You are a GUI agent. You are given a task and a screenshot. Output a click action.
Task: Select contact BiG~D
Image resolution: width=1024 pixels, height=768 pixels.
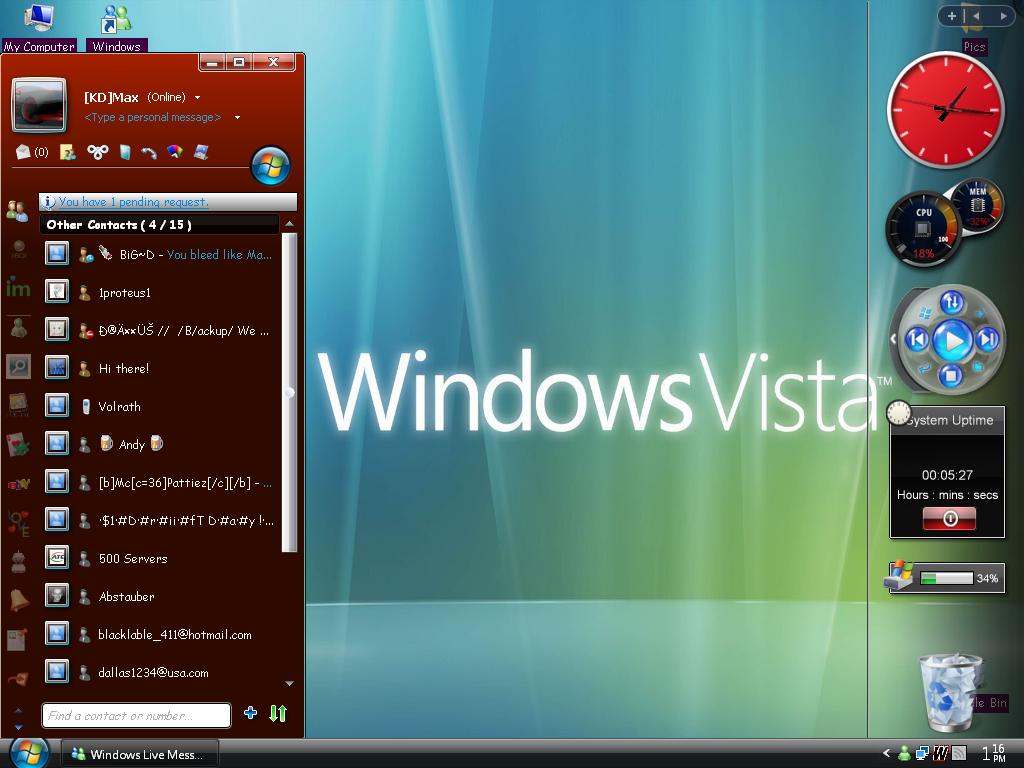(x=157, y=254)
